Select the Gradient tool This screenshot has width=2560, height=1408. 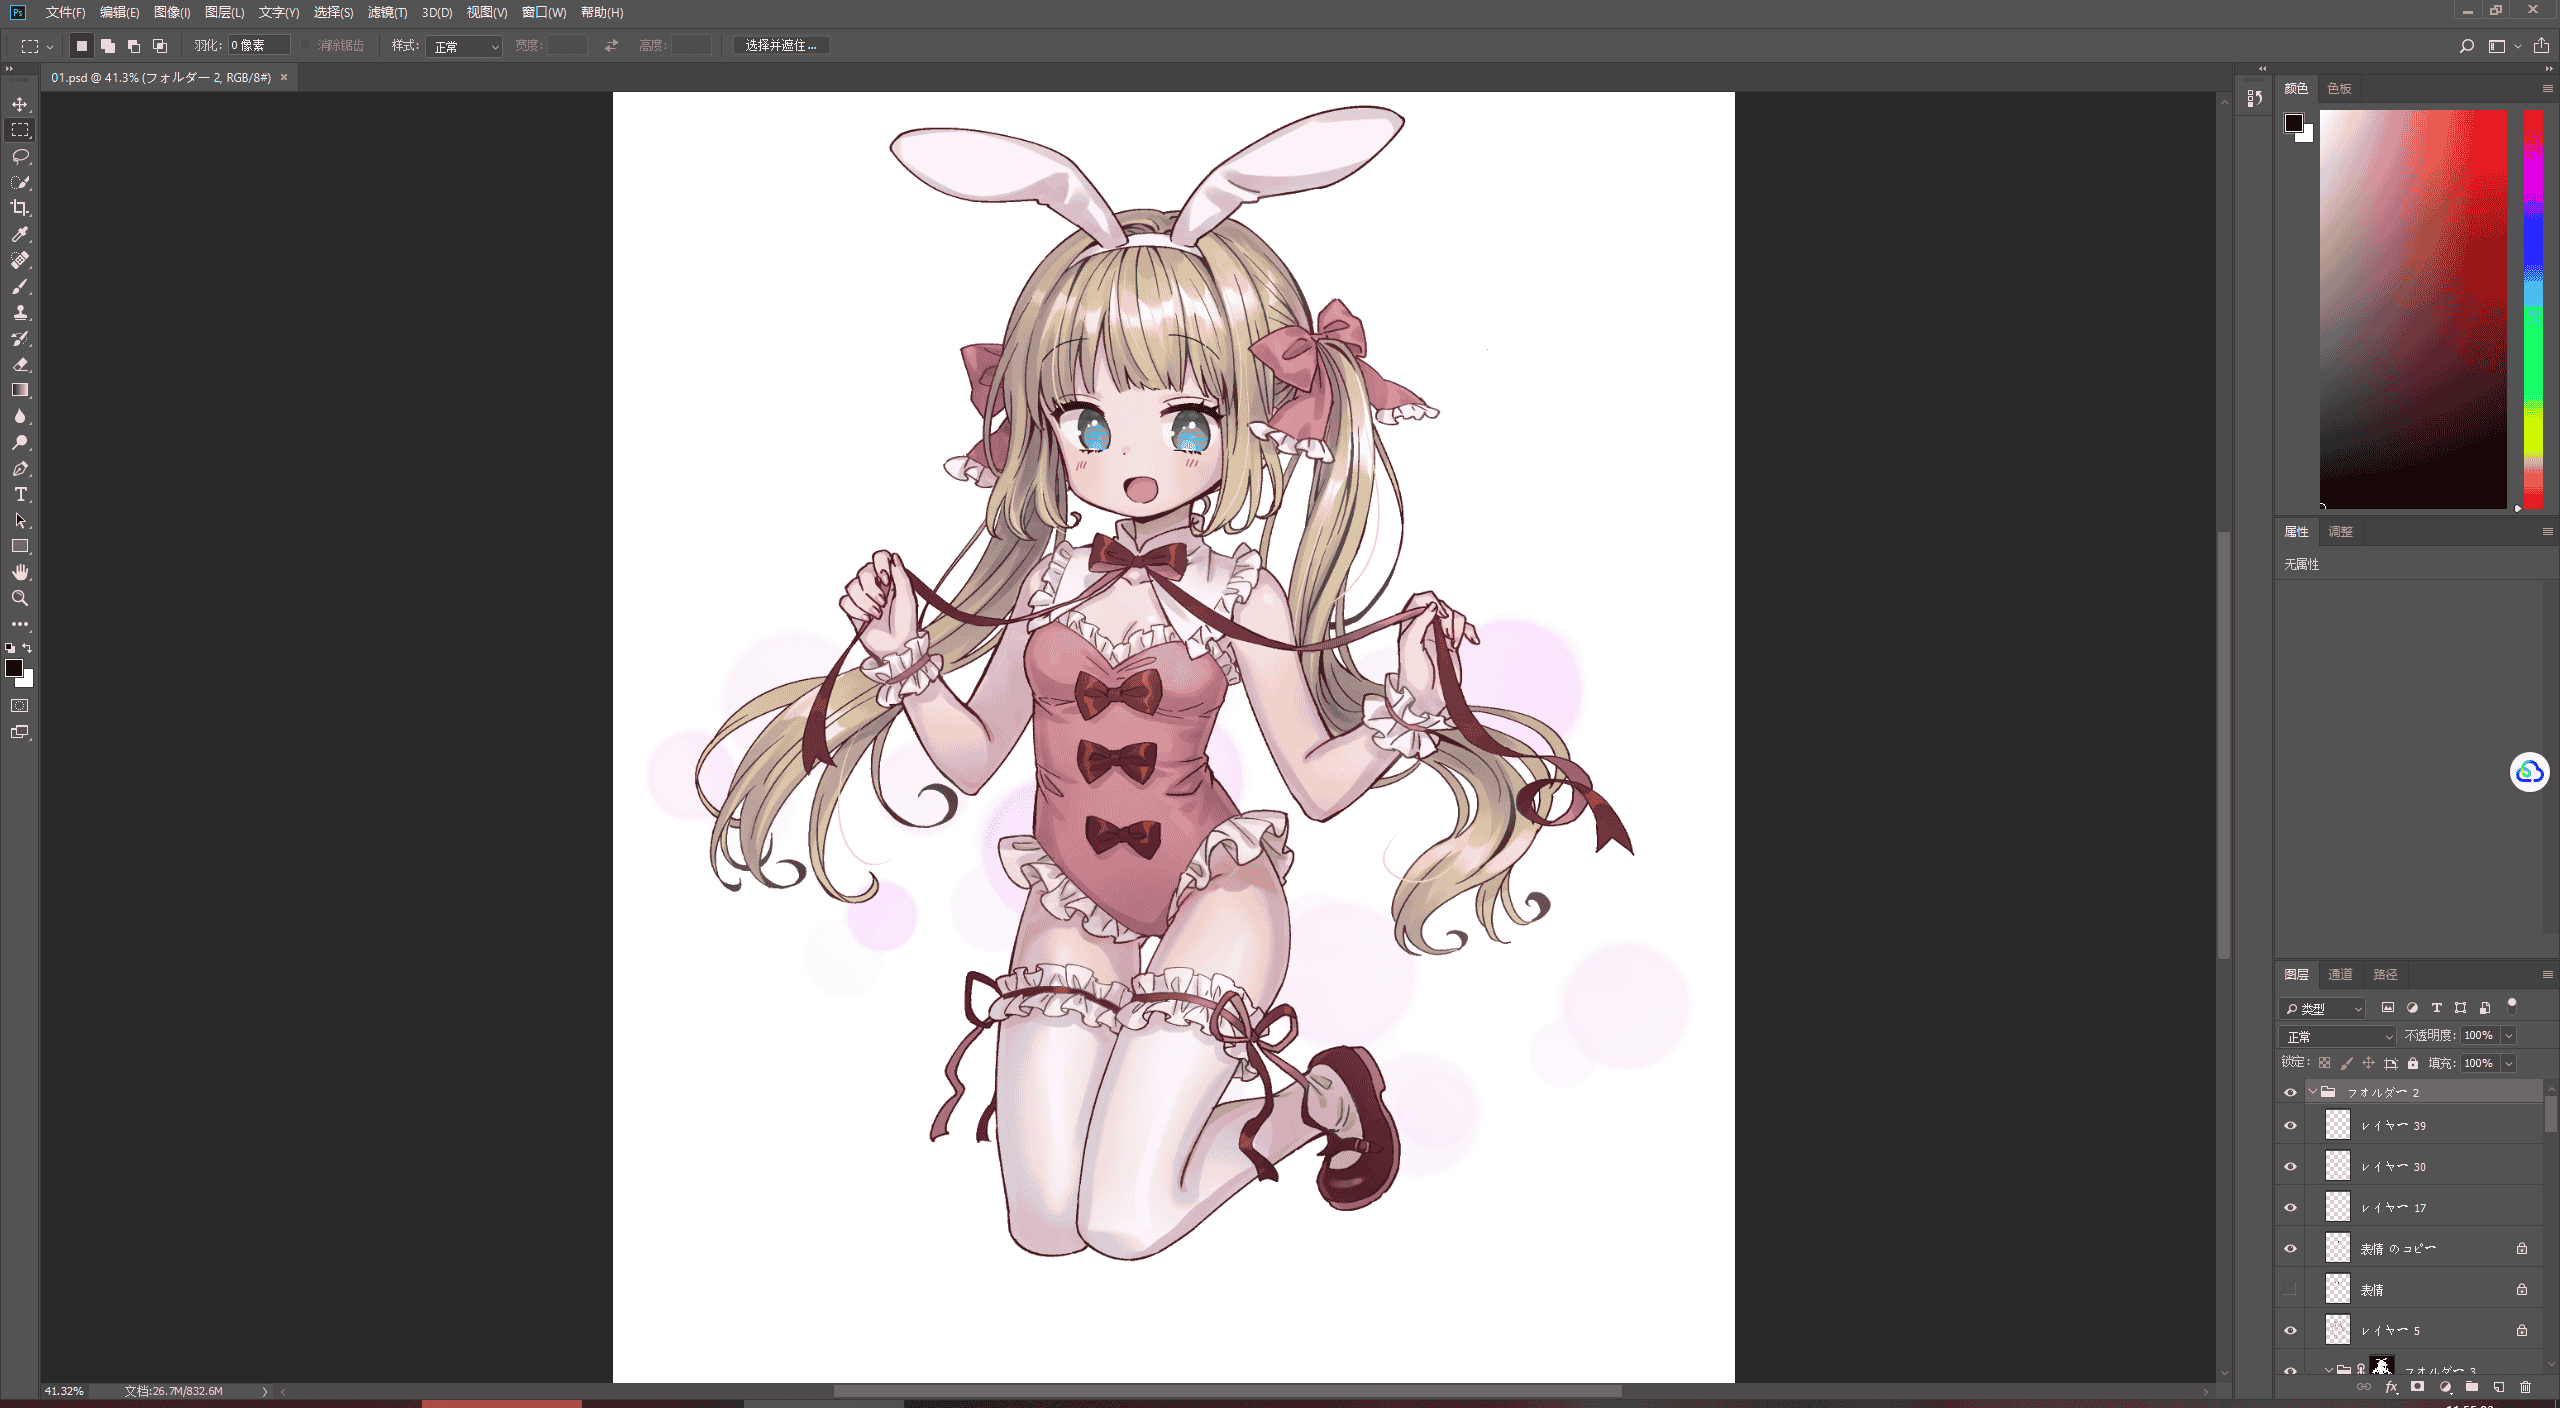[x=20, y=390]
